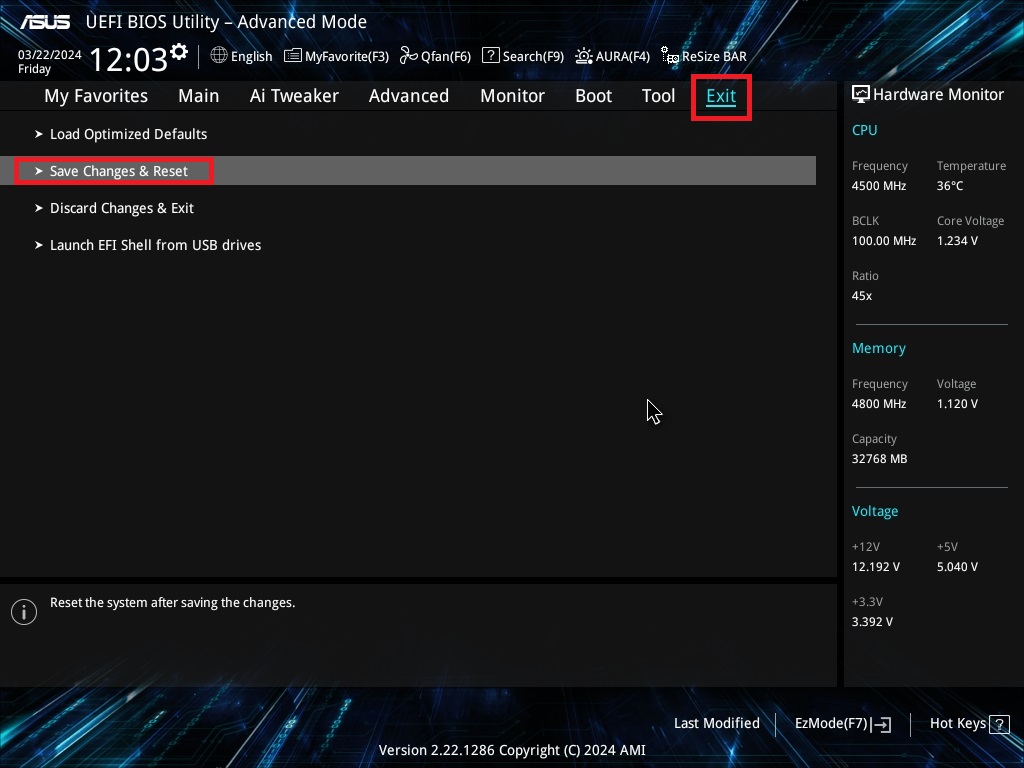
Task: Open the Tool menu
Action: click(658, 95)
